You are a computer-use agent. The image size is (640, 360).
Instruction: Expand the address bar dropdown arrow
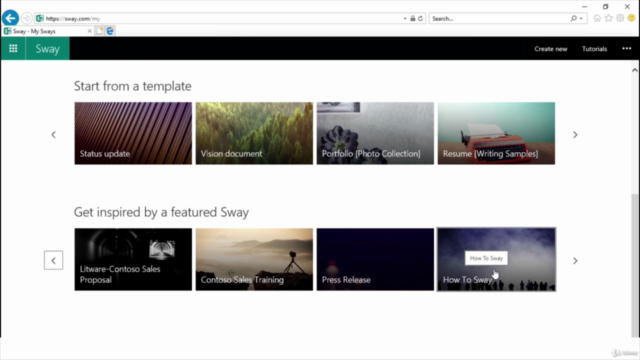click(x=405, y=19)
